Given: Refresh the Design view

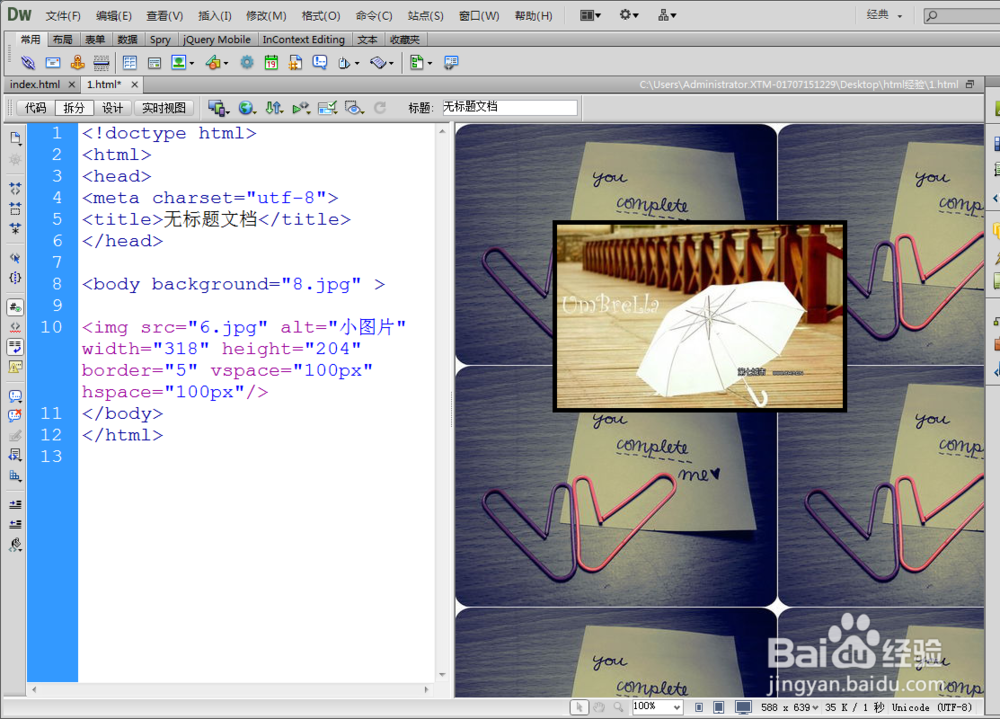Looking at the screenshot, I should [380, 108].
